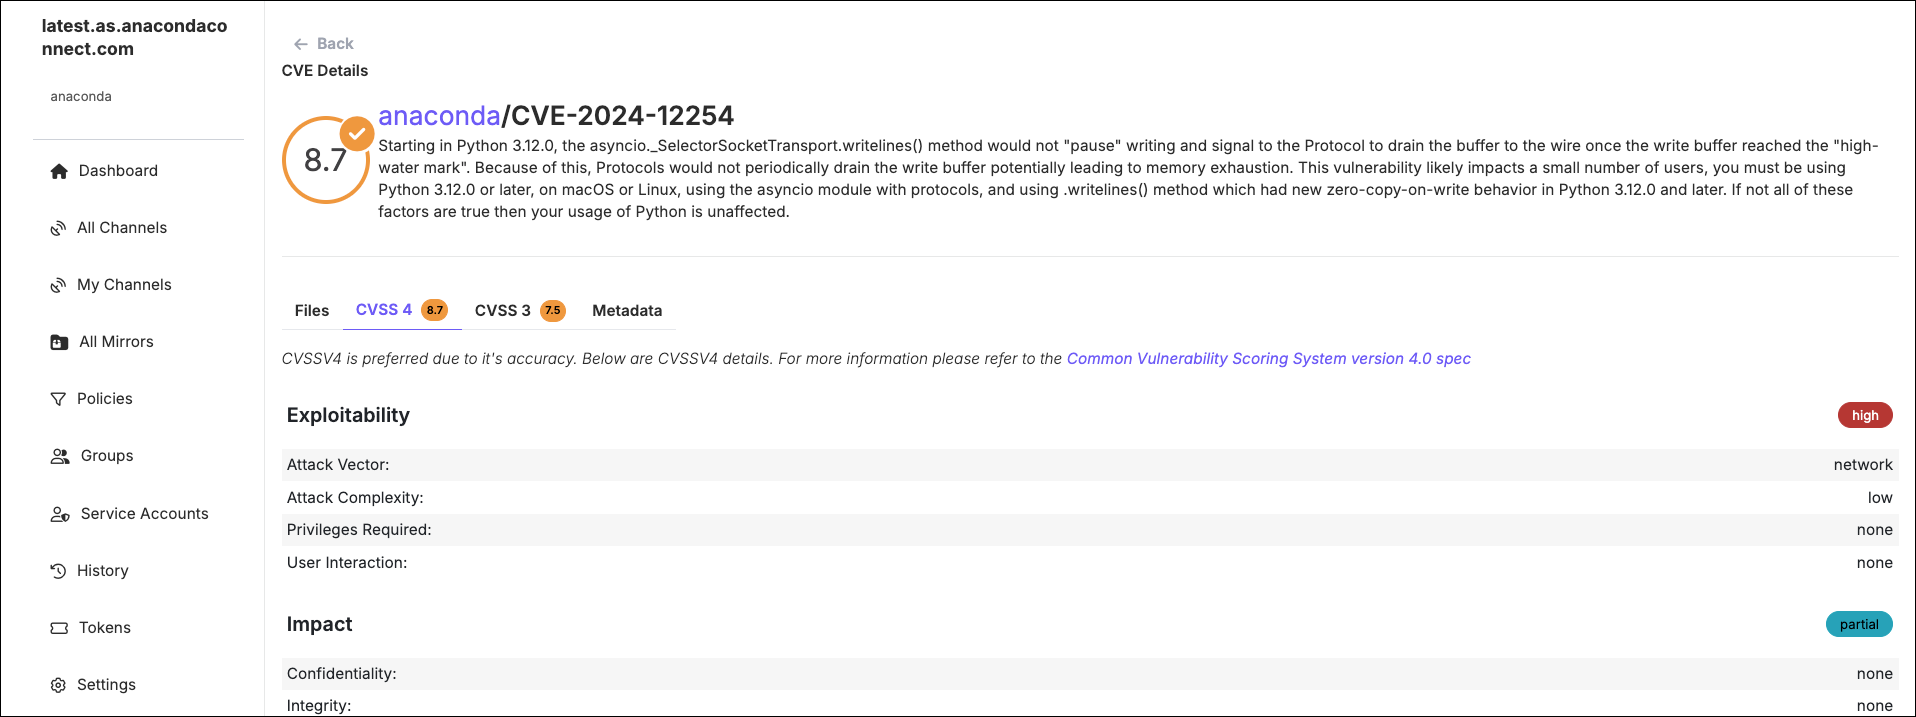This screenshot has width=1916, height=717.
Task: Click the teal partial impact badge
Action: [x=1859, y=625]
